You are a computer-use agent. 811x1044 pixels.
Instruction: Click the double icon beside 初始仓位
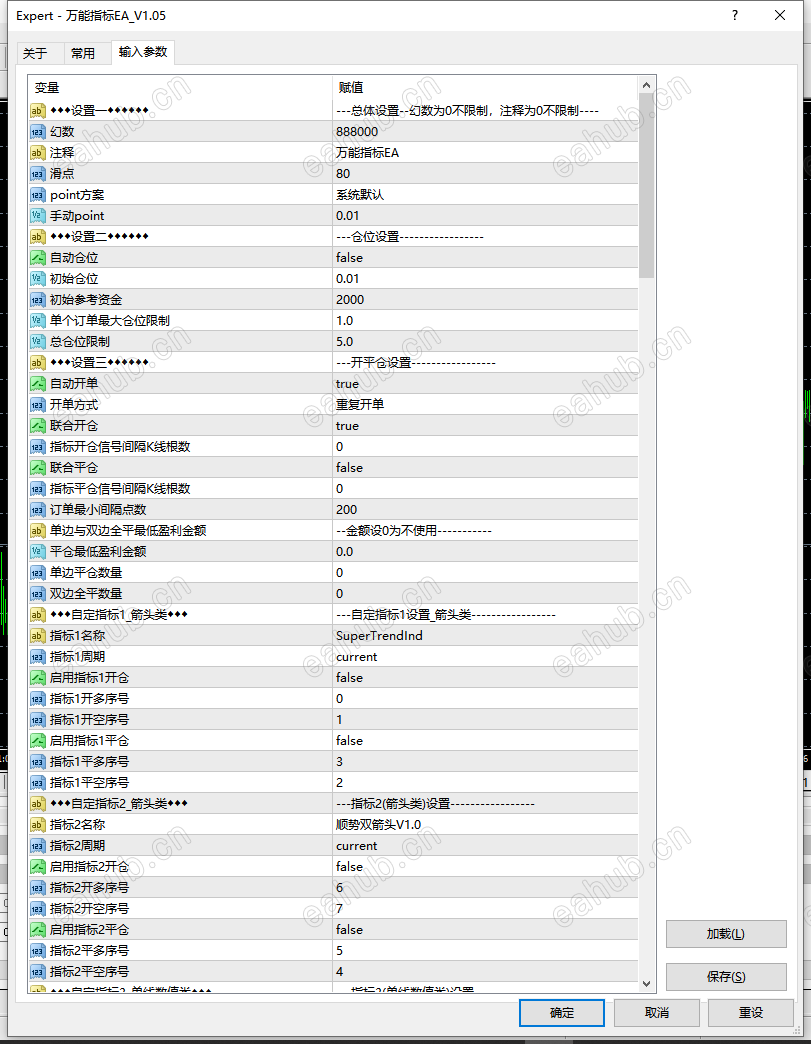click(37, 279)
